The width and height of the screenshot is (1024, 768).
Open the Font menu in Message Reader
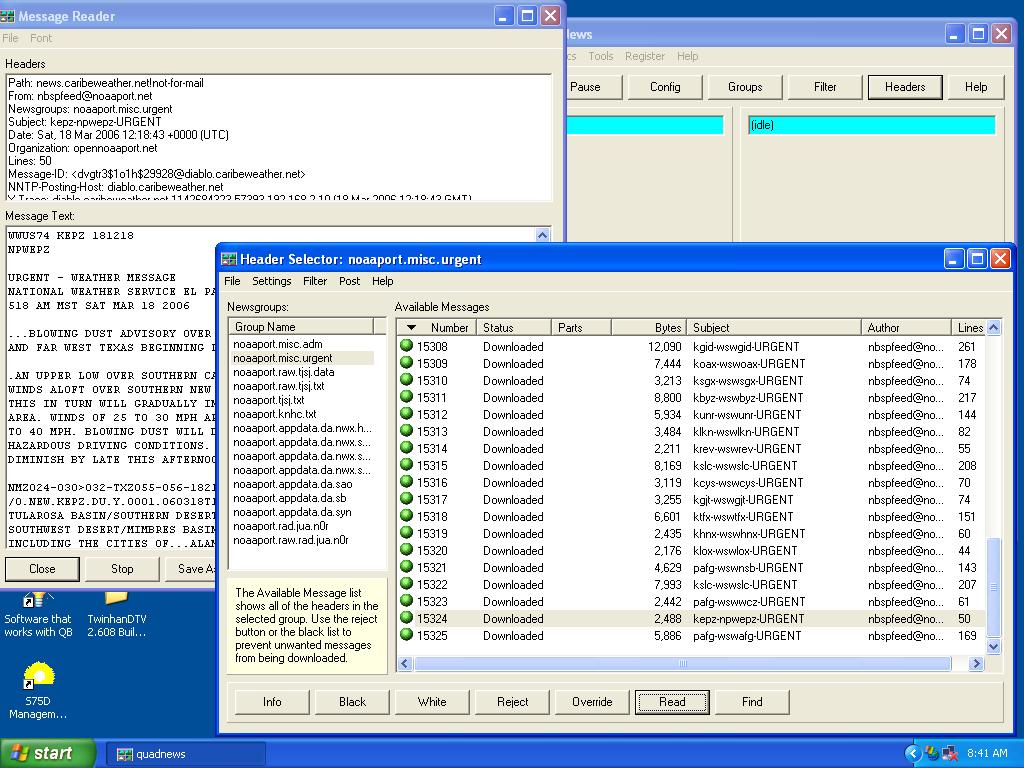click(40, 38)
